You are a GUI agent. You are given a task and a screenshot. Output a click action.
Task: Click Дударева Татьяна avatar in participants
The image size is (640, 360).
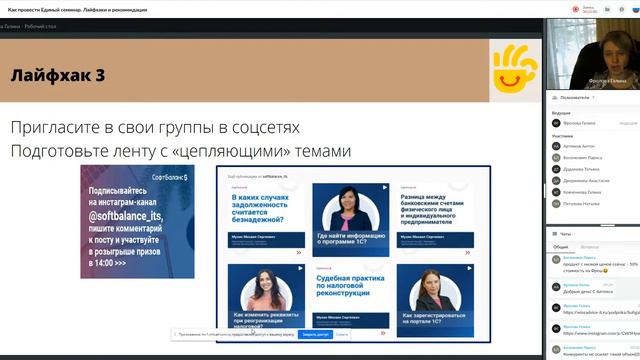point(556,169)
